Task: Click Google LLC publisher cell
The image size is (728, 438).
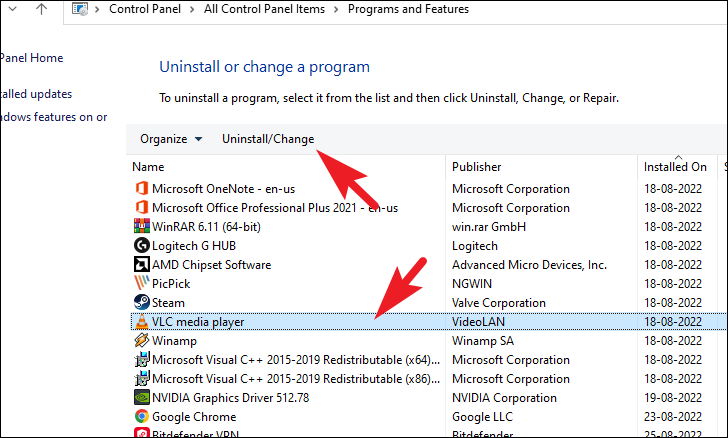Action: (x=482, y=417)
